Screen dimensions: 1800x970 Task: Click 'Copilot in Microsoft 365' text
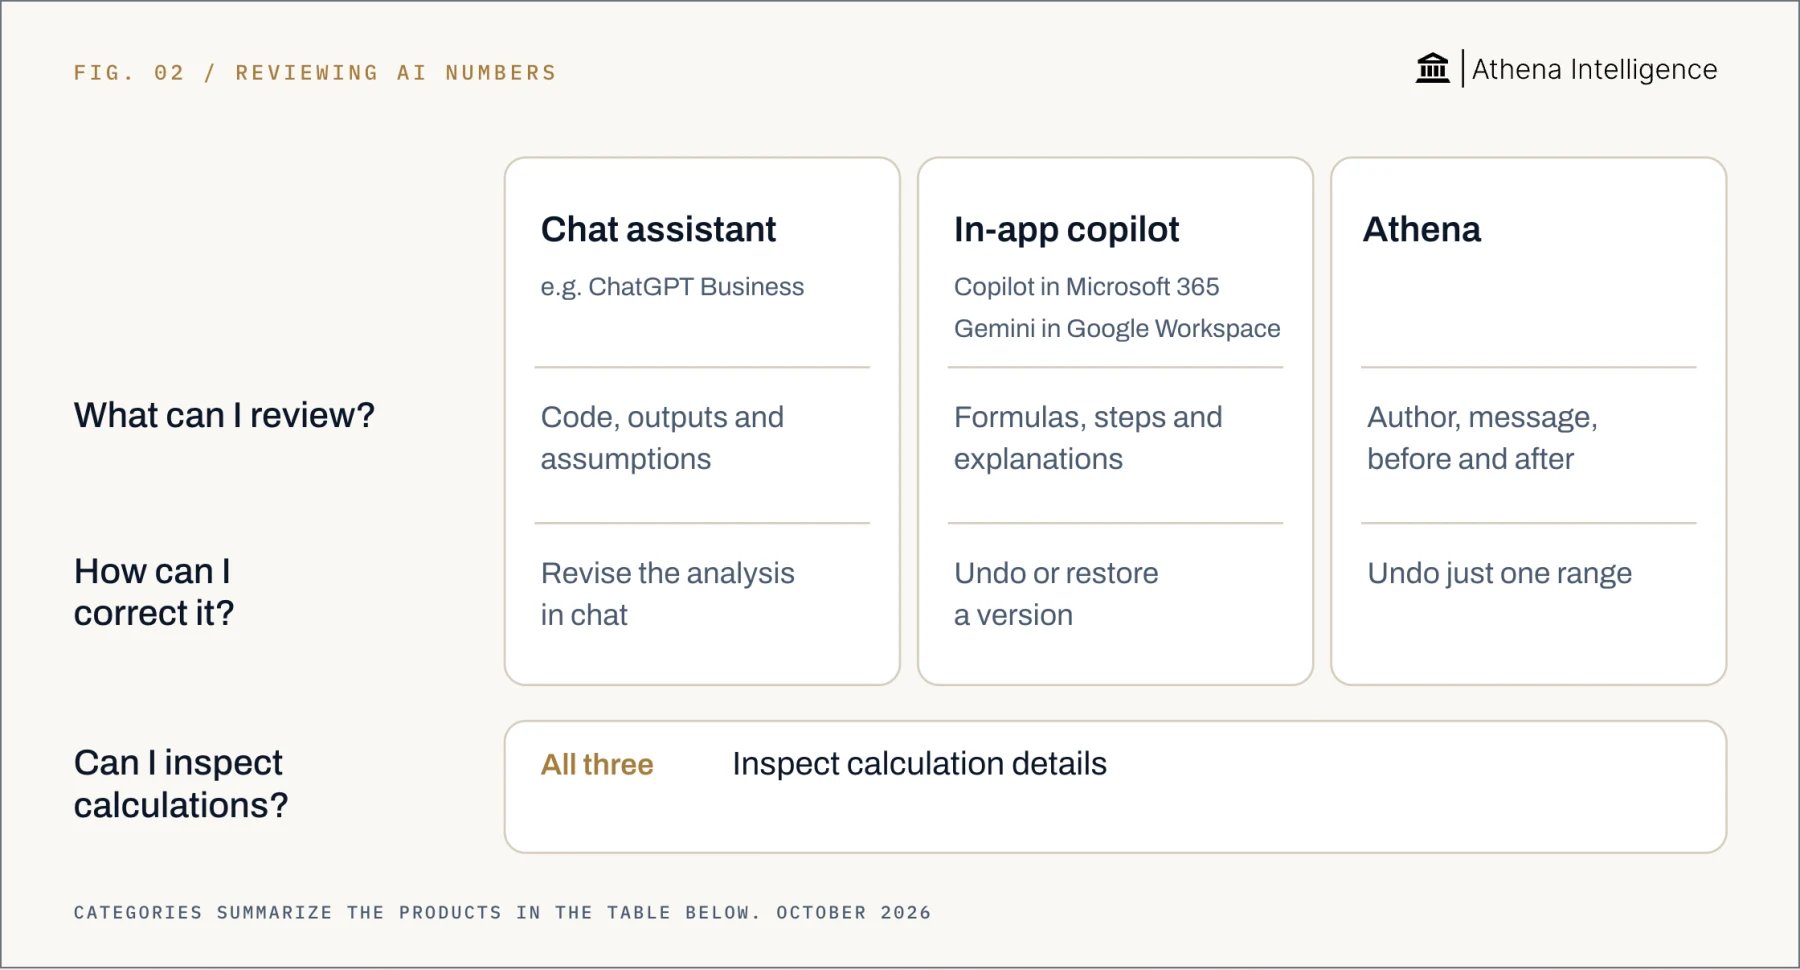pyautogui.click(x=1086, y=287)
